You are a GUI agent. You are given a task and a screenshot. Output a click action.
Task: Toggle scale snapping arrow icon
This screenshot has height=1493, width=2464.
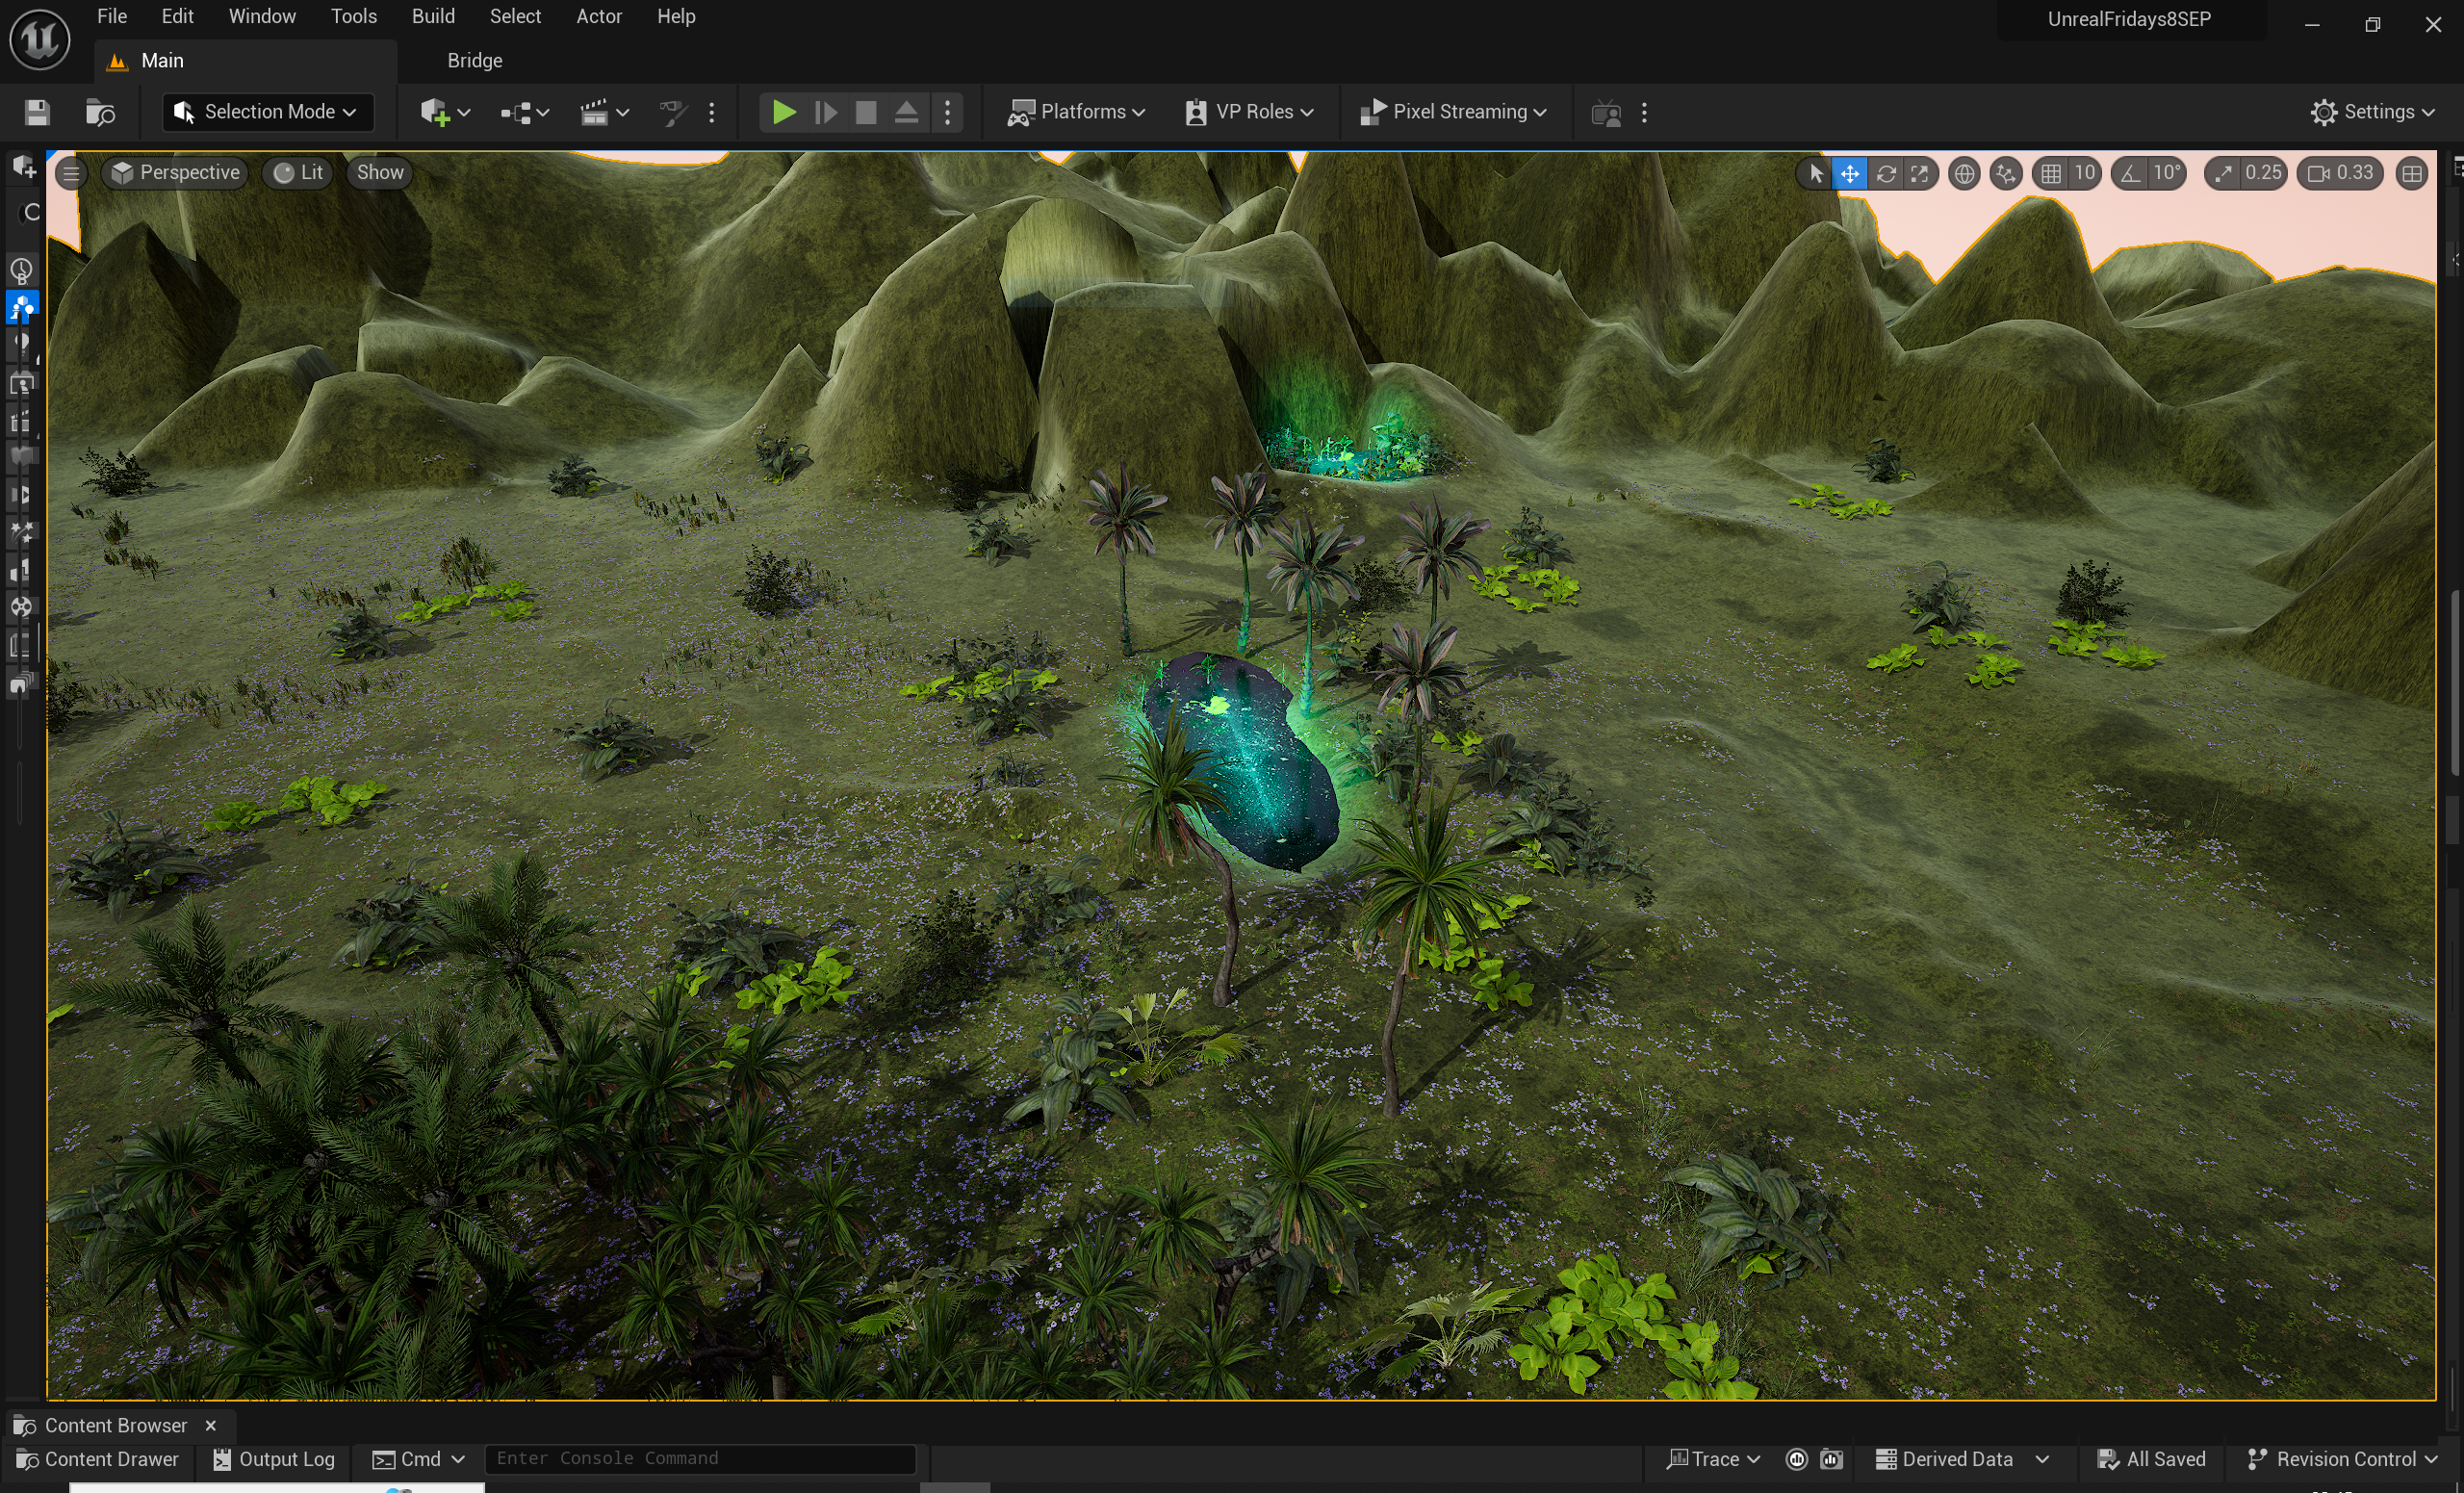coord(2223,174)
